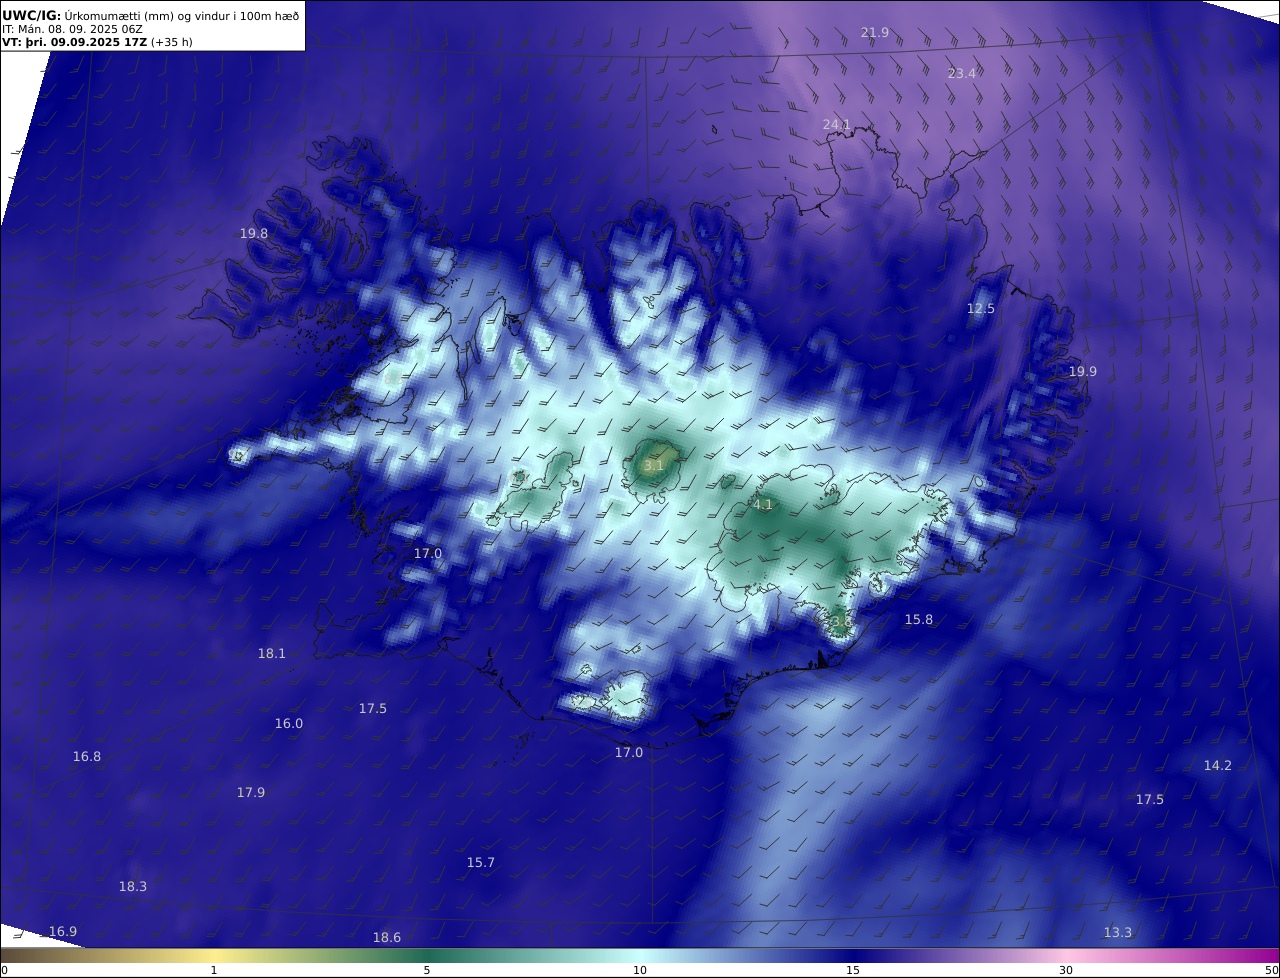Click the valid time '09.09.2025 17Z' line

[x=97, y=42]
